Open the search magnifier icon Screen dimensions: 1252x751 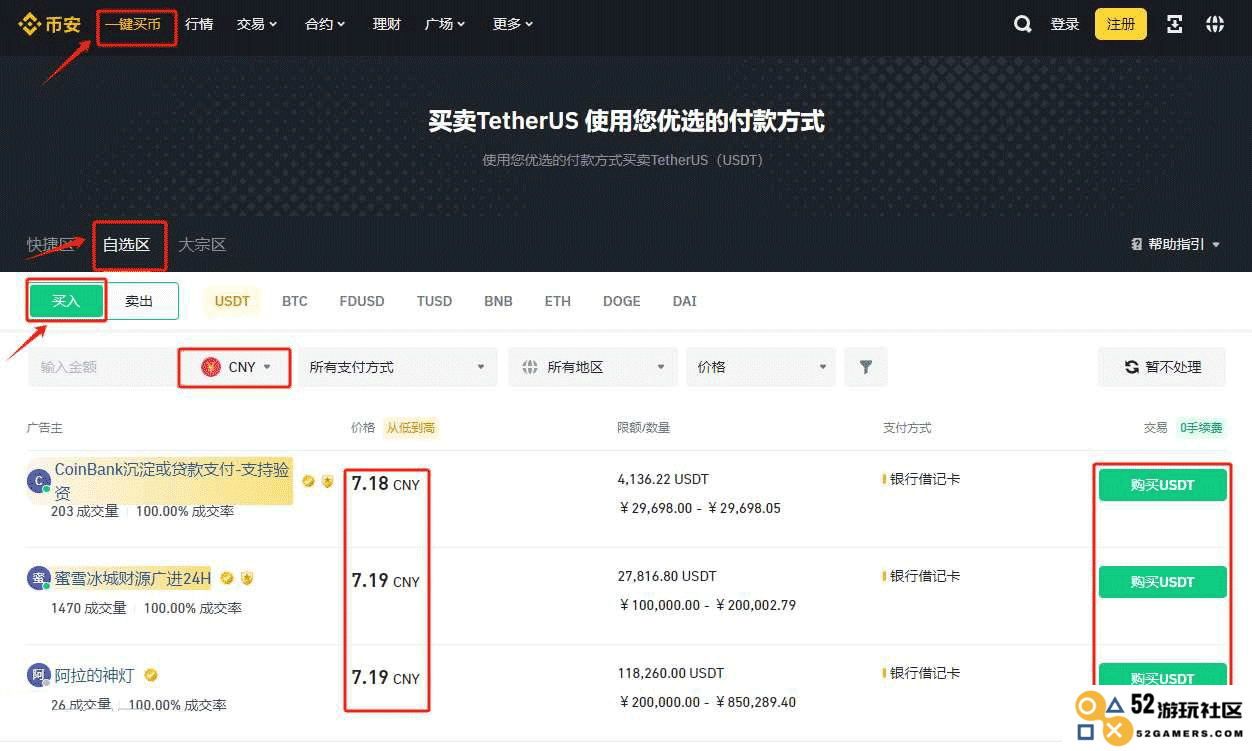1022,24
